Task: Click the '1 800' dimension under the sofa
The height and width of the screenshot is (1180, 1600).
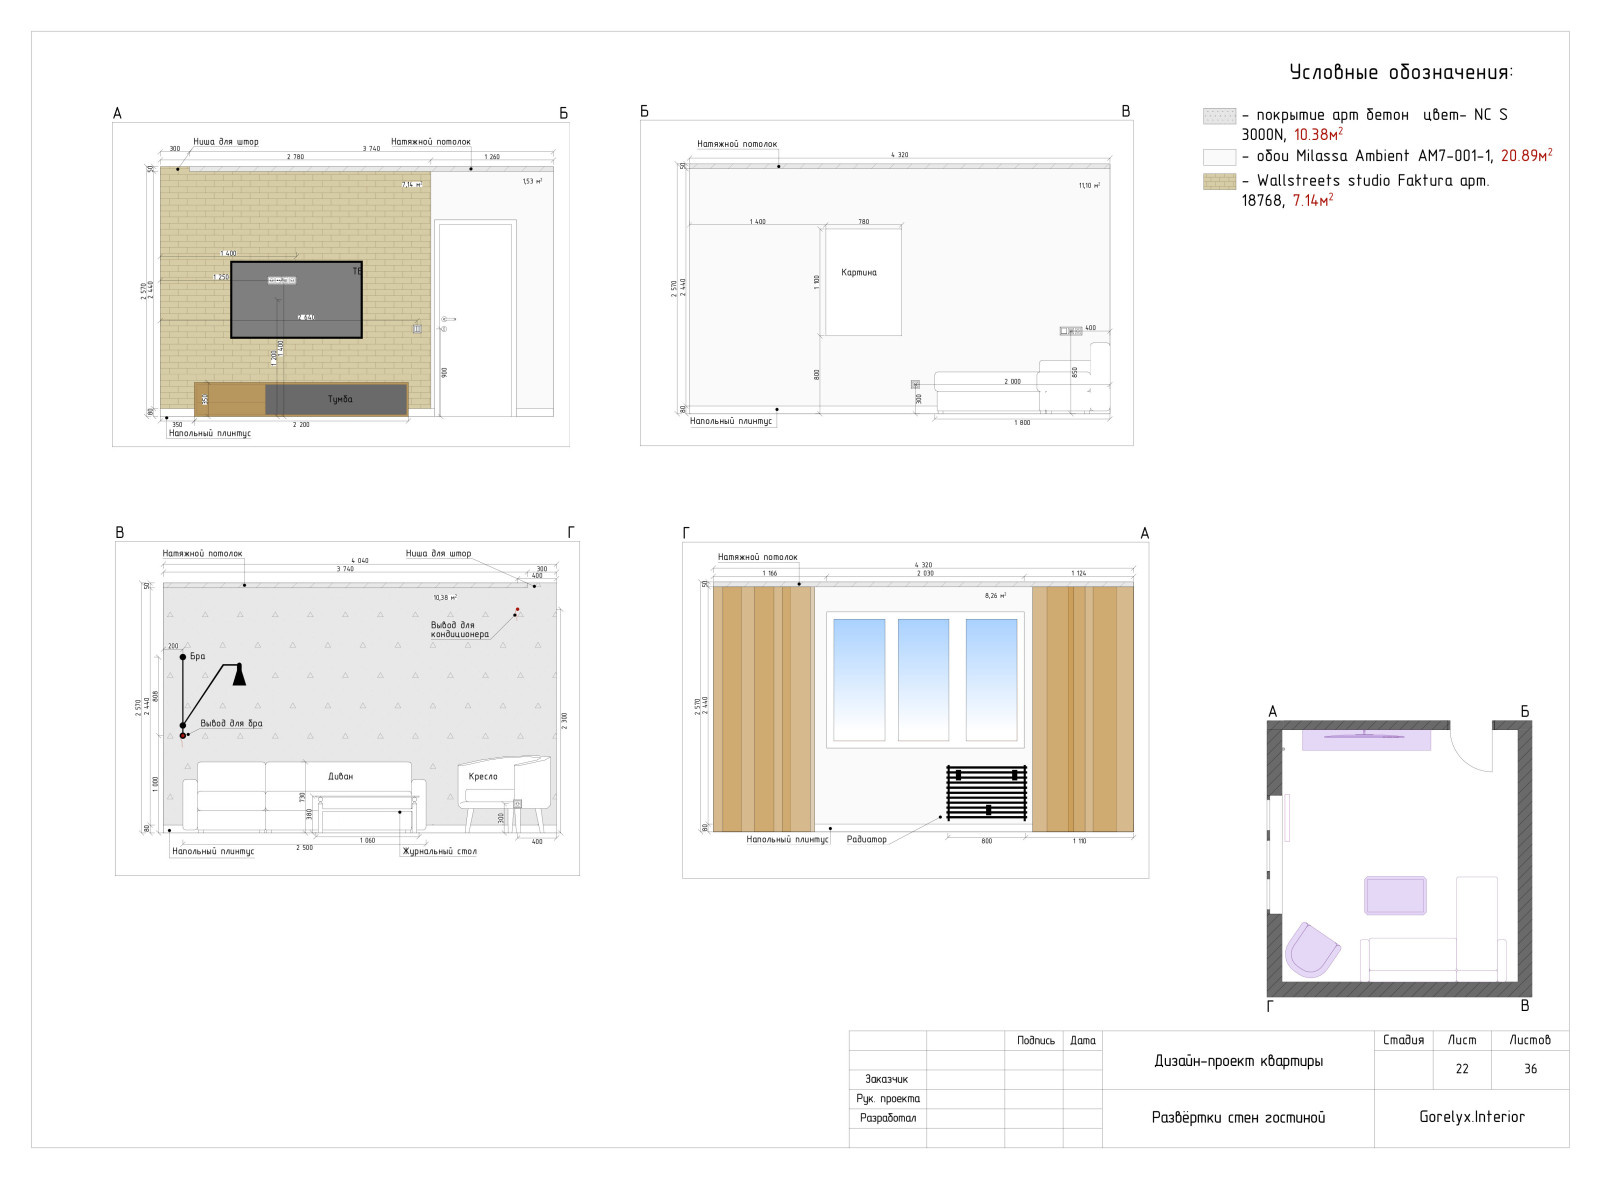Action: (1022, 423)
